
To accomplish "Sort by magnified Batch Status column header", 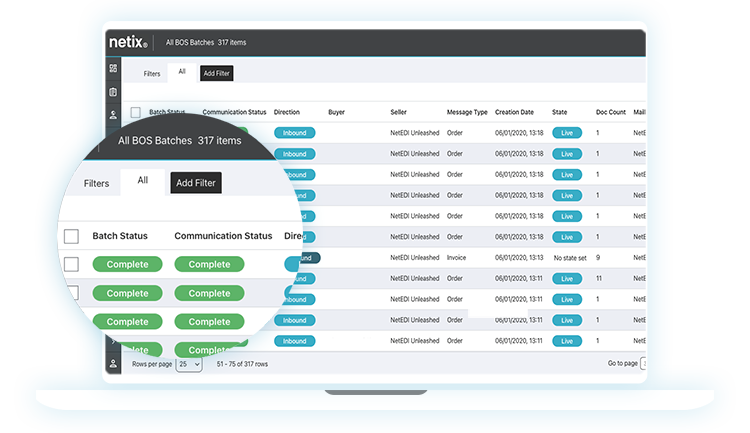I will pyautogui.click(x=120, y=236).
